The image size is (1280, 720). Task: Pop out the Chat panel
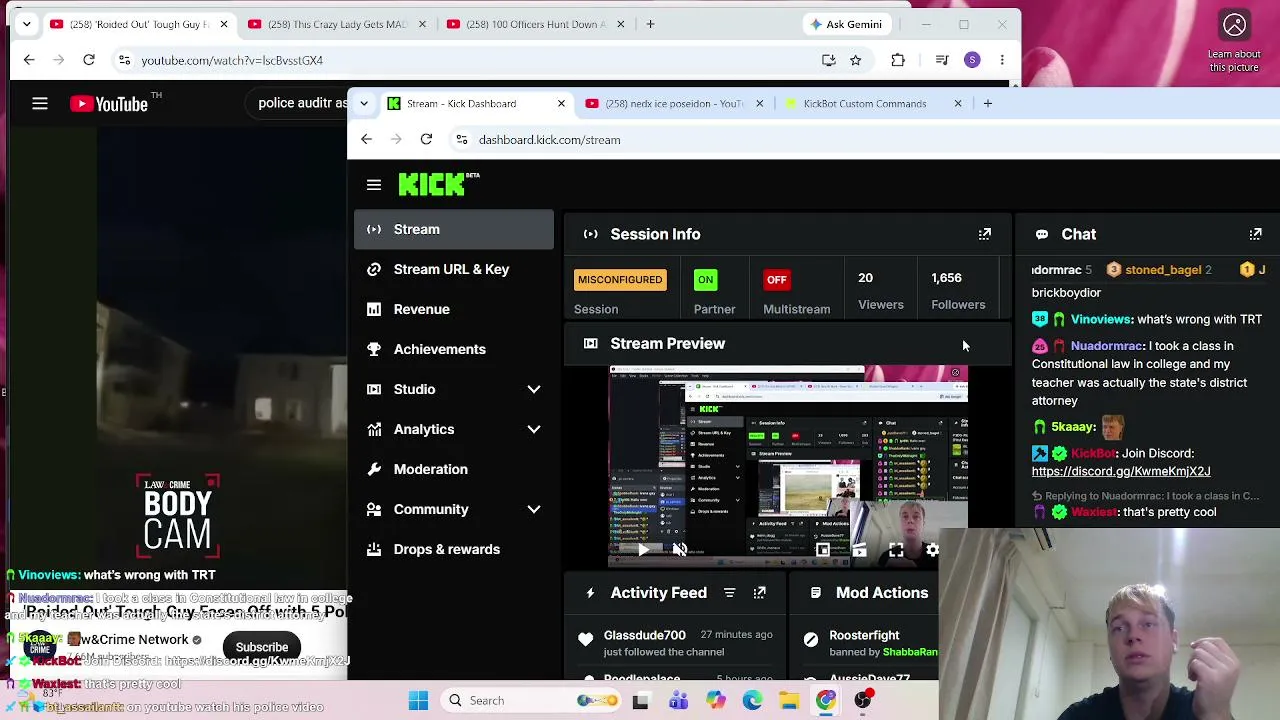pos(1255,234)
